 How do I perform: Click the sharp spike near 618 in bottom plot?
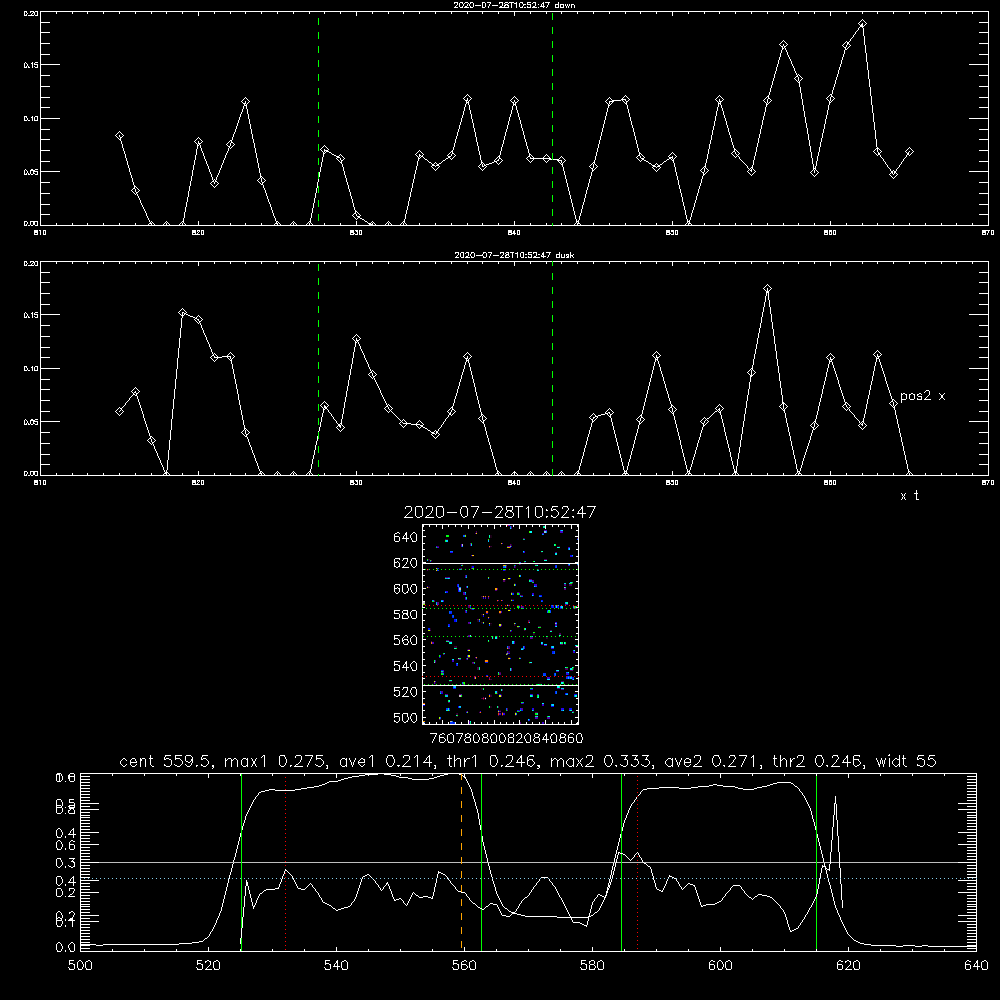point(835,797)
